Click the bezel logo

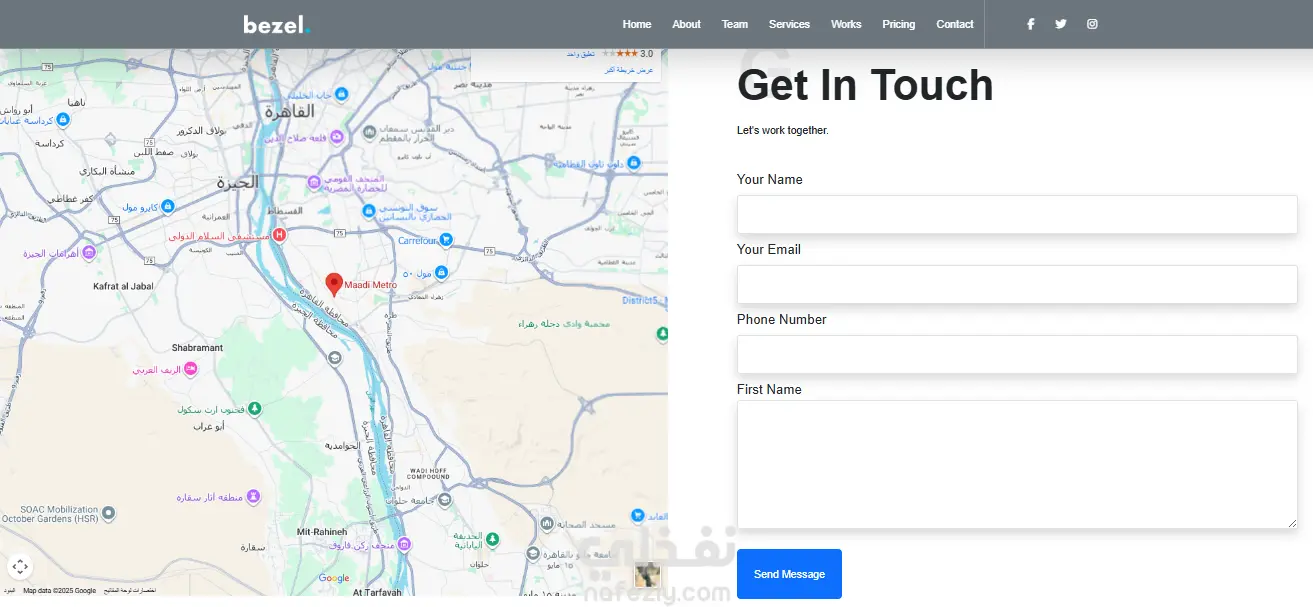(277, 24)
